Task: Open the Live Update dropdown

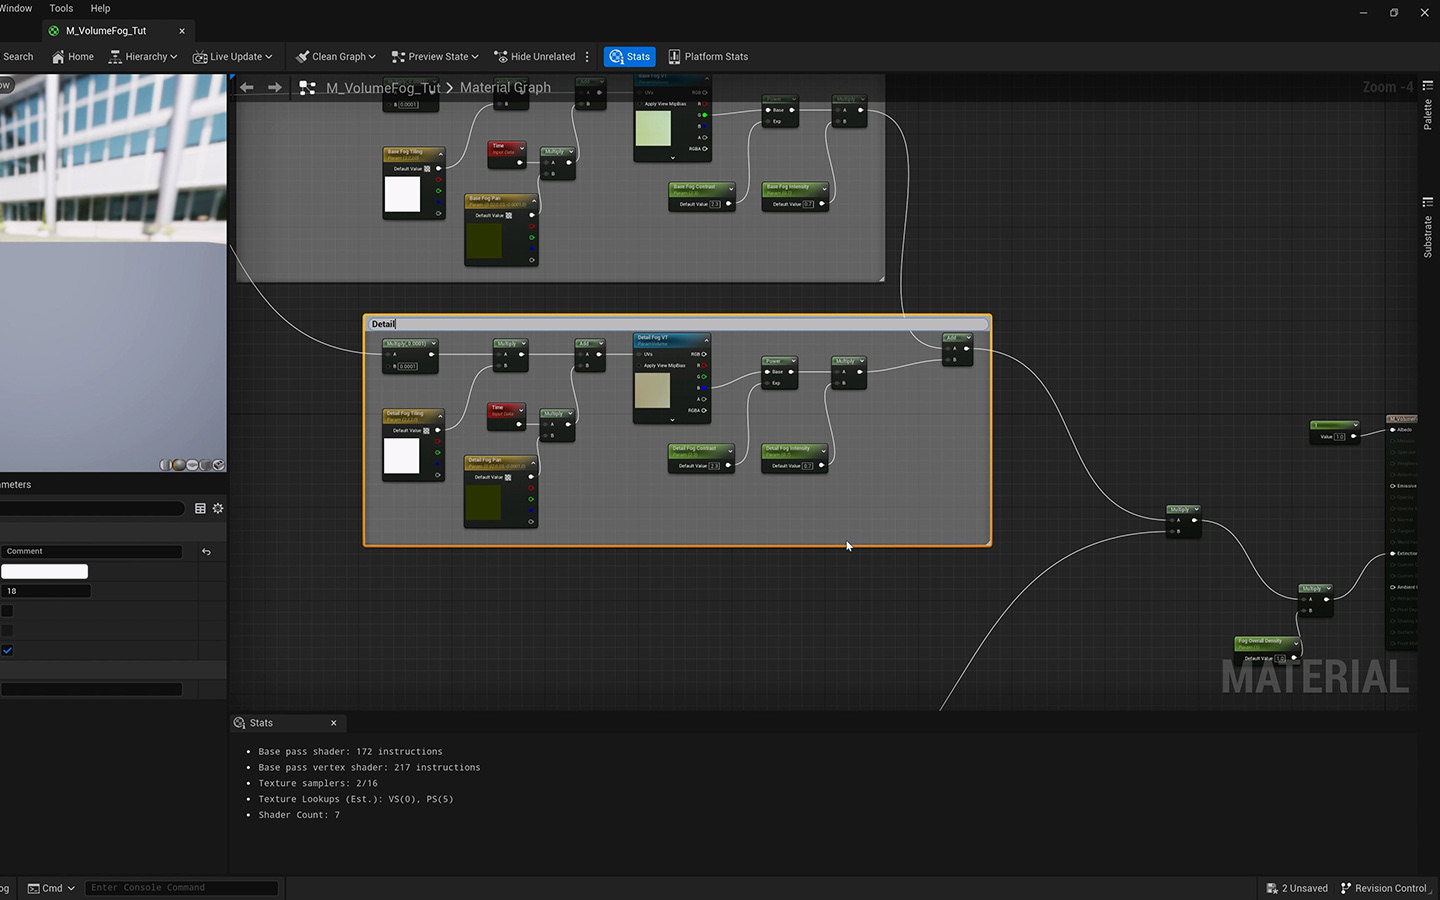Action: click(232, 57)
